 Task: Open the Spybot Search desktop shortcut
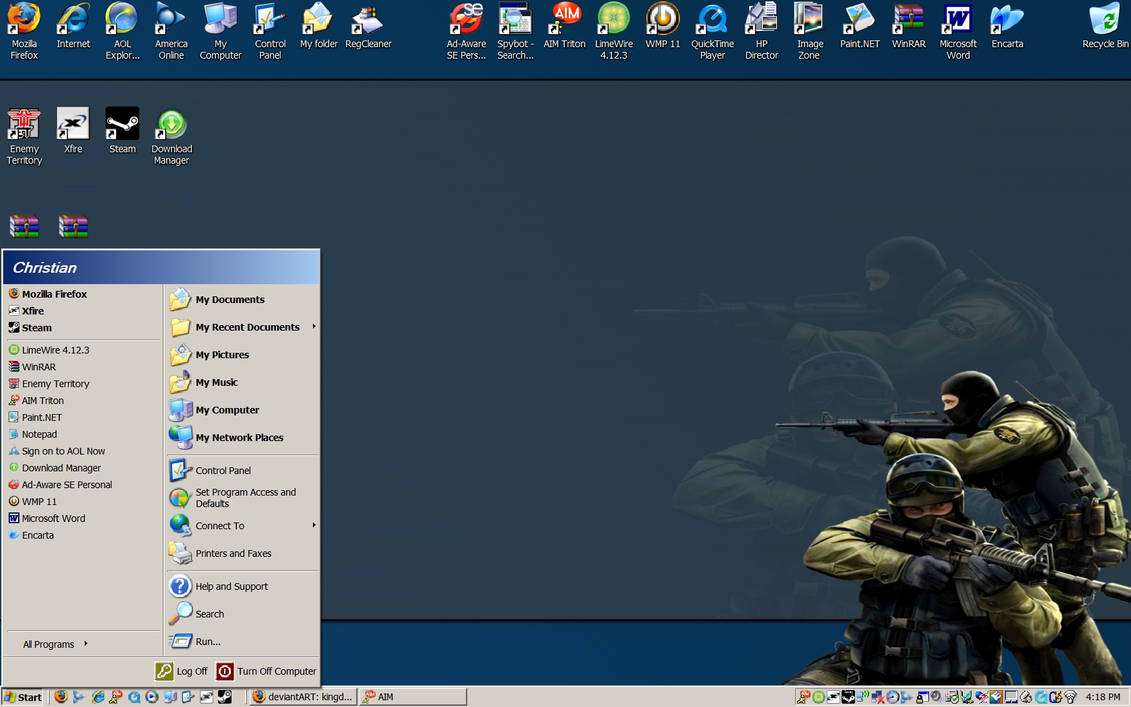515,31
